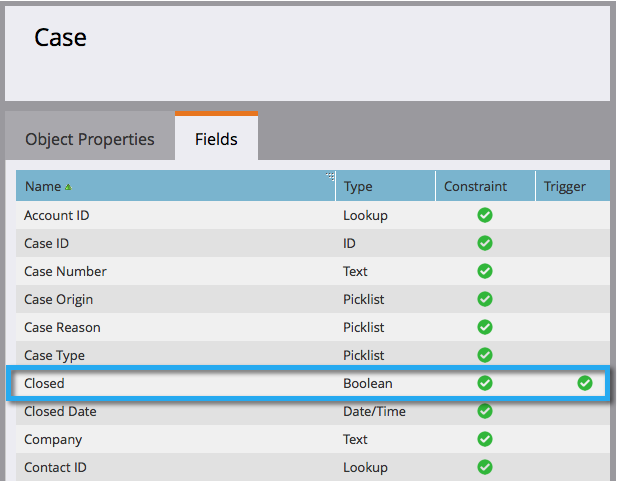Click Text type in Case Number row

click(355, 271)
